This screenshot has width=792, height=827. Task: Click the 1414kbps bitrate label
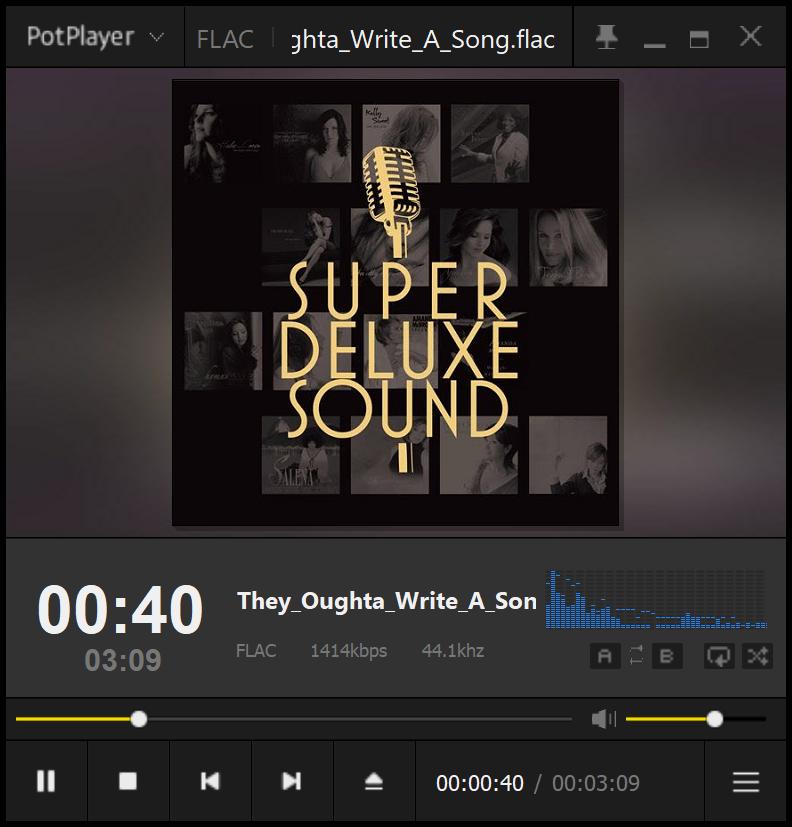(349, 651)
